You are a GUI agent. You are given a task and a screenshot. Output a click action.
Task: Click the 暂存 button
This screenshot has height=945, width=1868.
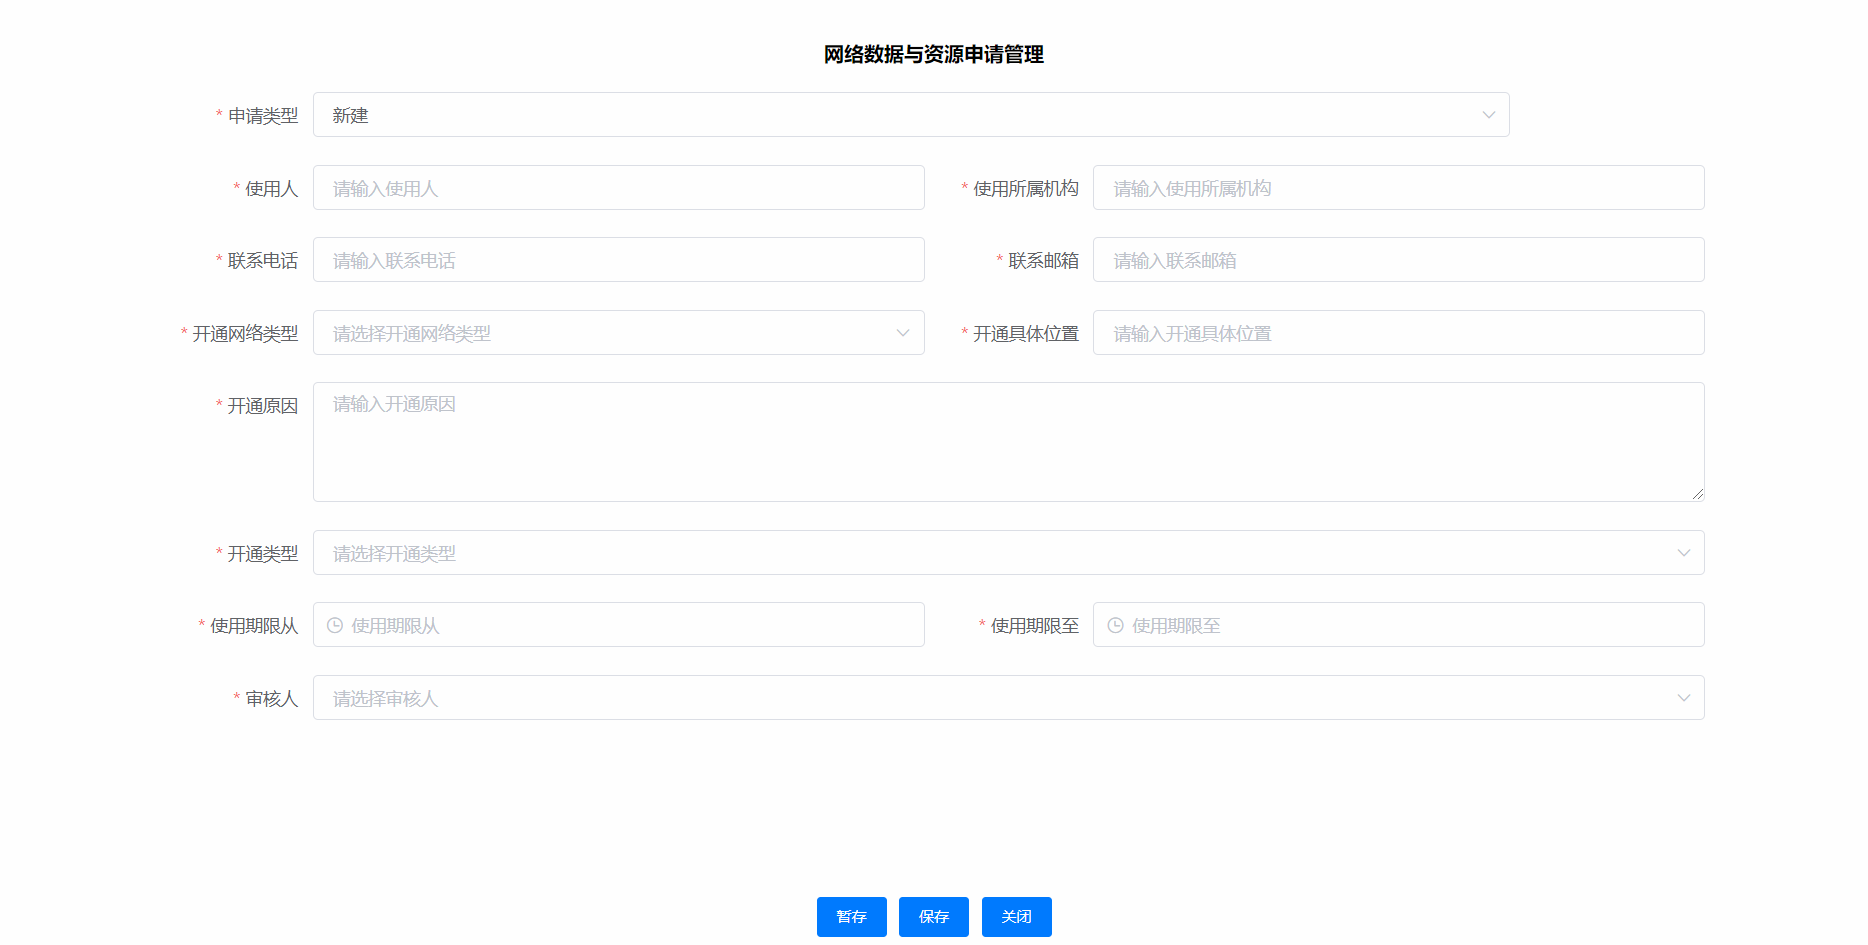coord(851,917)
